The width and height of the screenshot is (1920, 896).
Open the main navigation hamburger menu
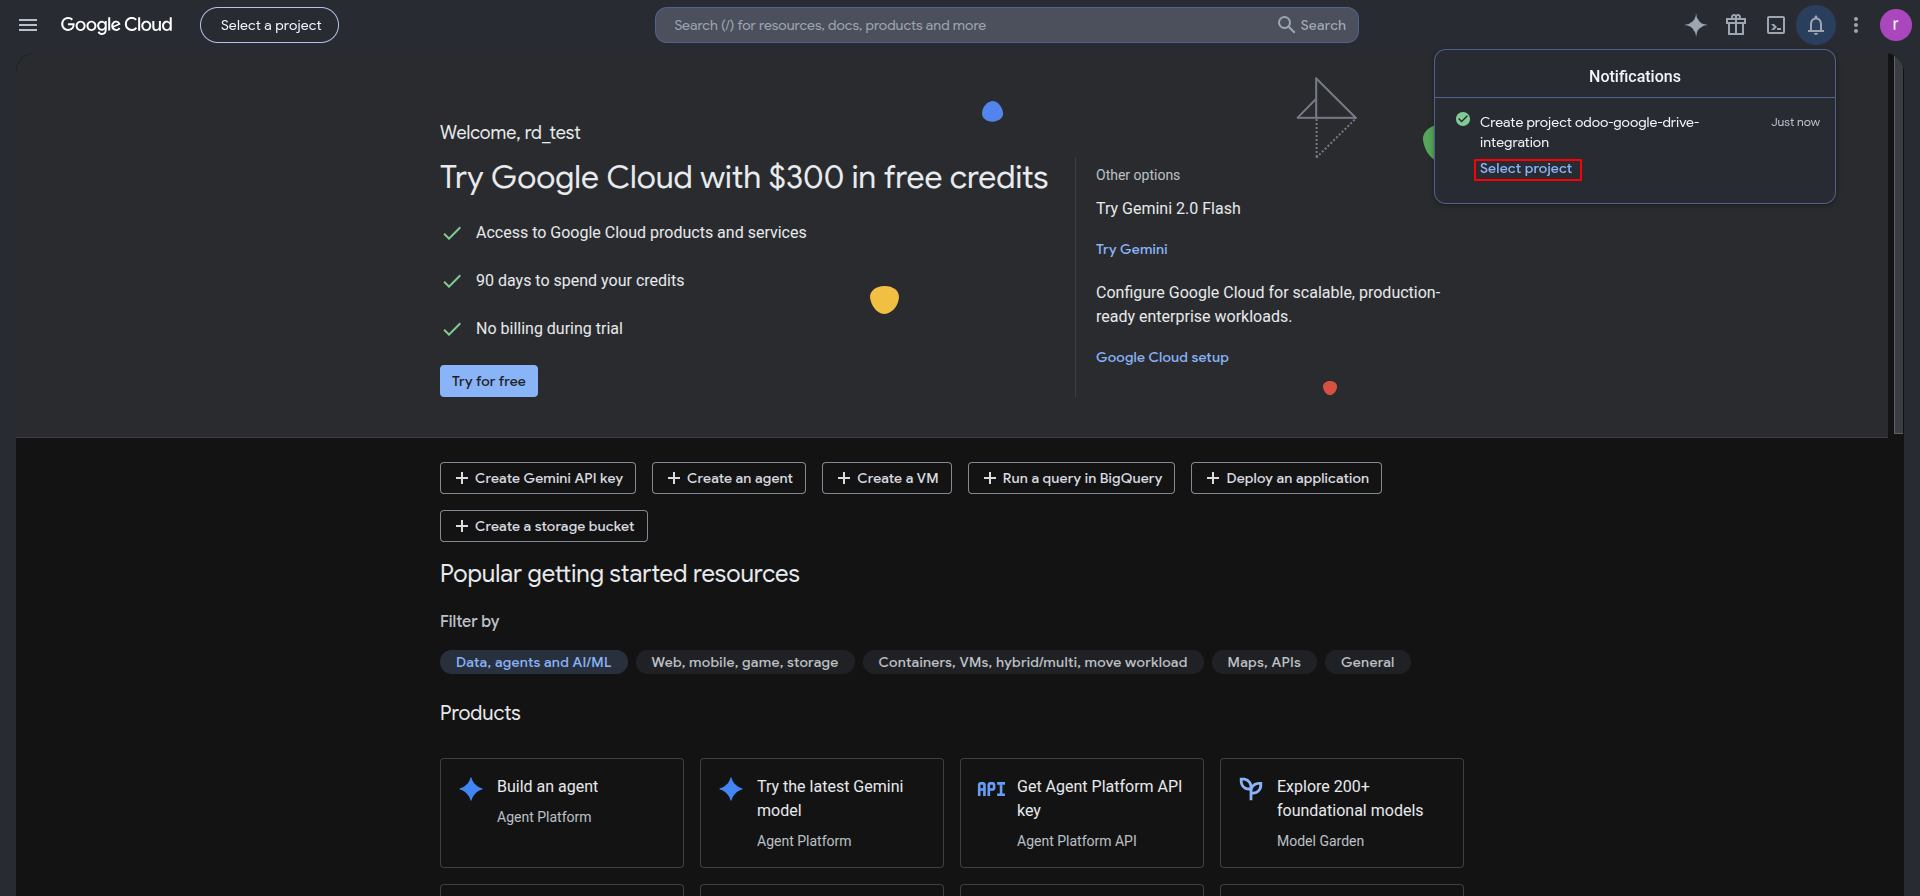coord(28,25)
